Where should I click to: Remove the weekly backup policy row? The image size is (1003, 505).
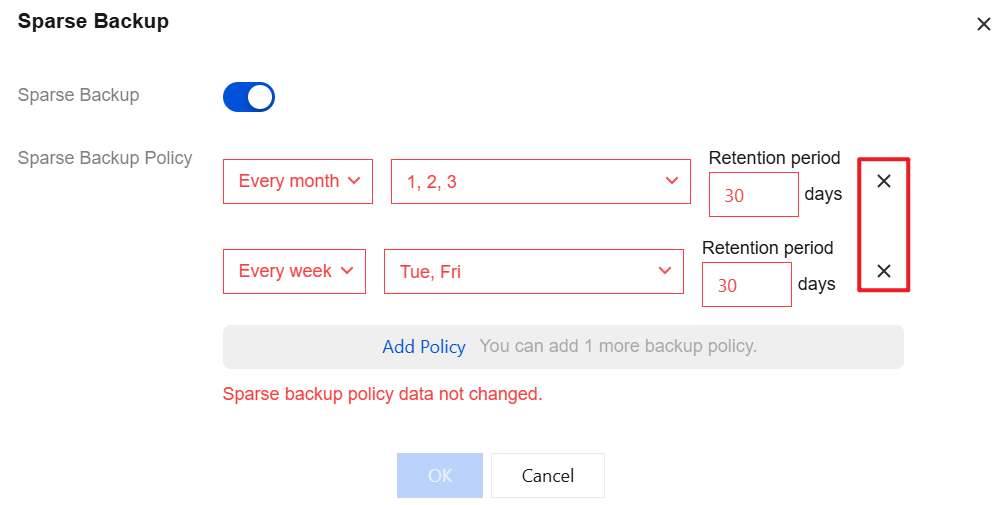[x=884, y=271]
